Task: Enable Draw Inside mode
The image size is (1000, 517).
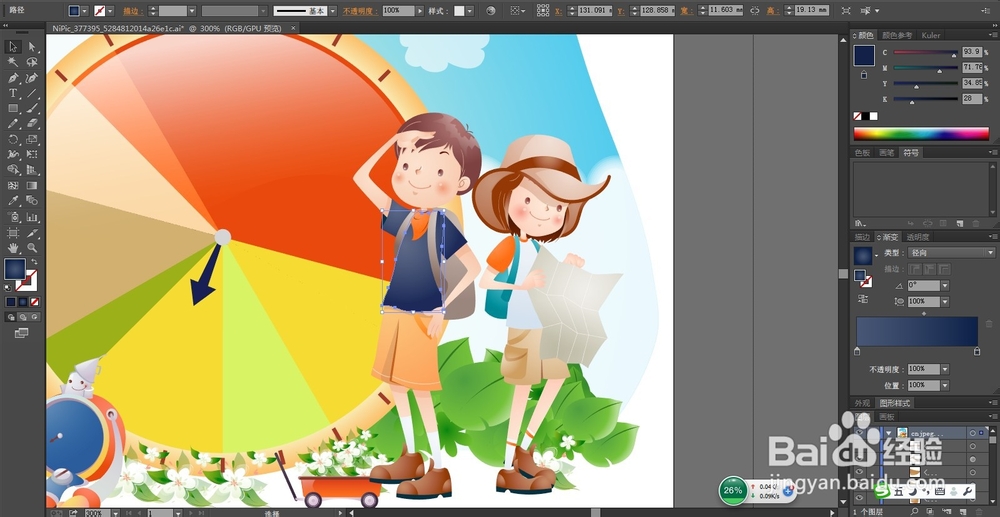Action: 35,317
